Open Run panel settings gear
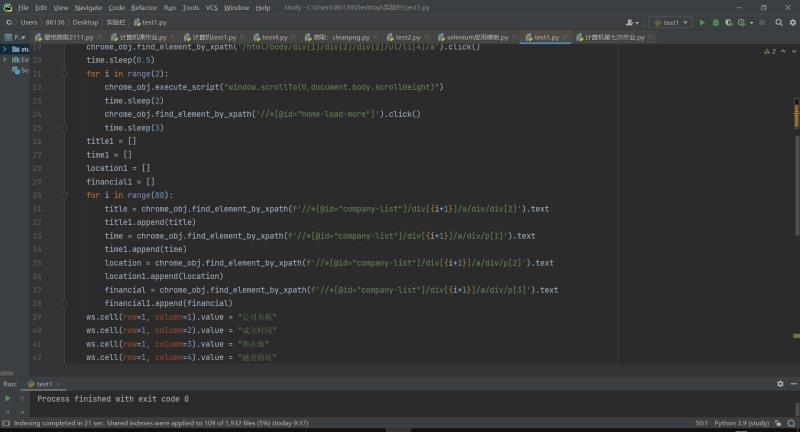 tap(780, 384)
